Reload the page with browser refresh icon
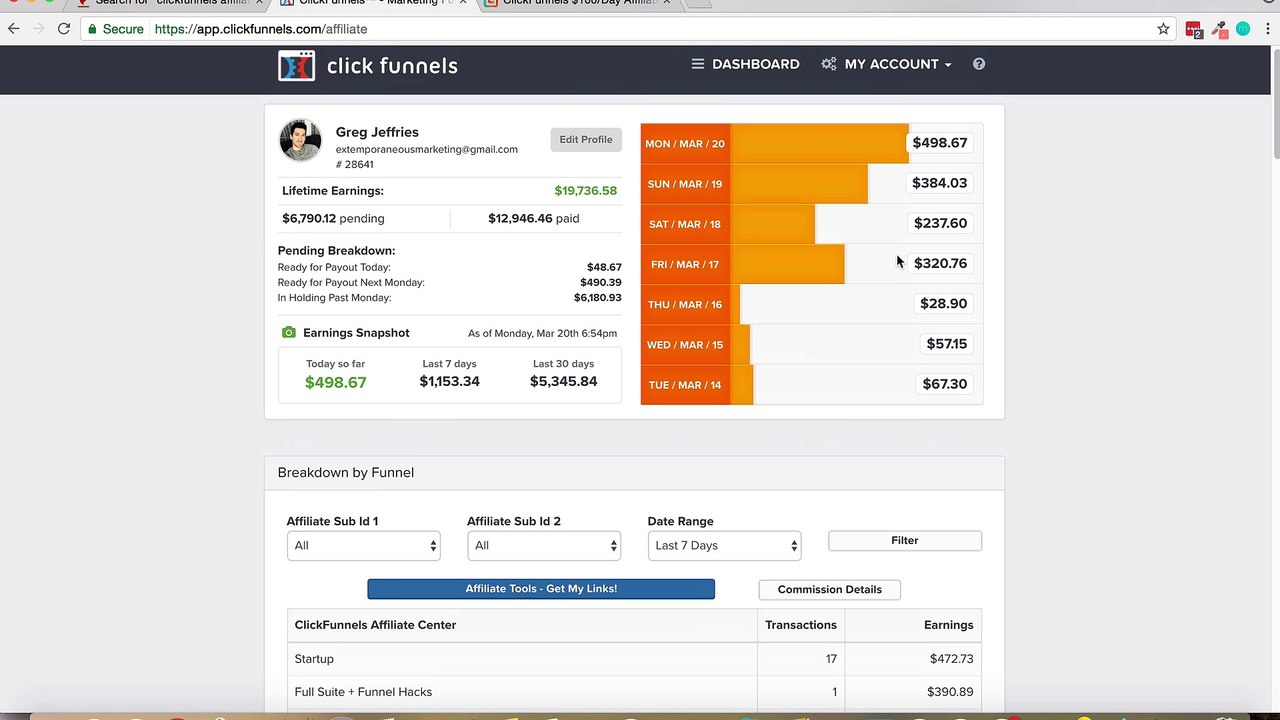Viewport: 1280px width, 720px height. click(x=64, y=29)
